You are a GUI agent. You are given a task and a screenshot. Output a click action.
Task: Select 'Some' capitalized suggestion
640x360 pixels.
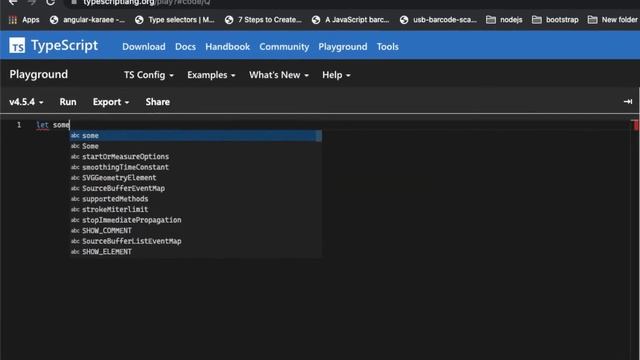pos(196,146)
